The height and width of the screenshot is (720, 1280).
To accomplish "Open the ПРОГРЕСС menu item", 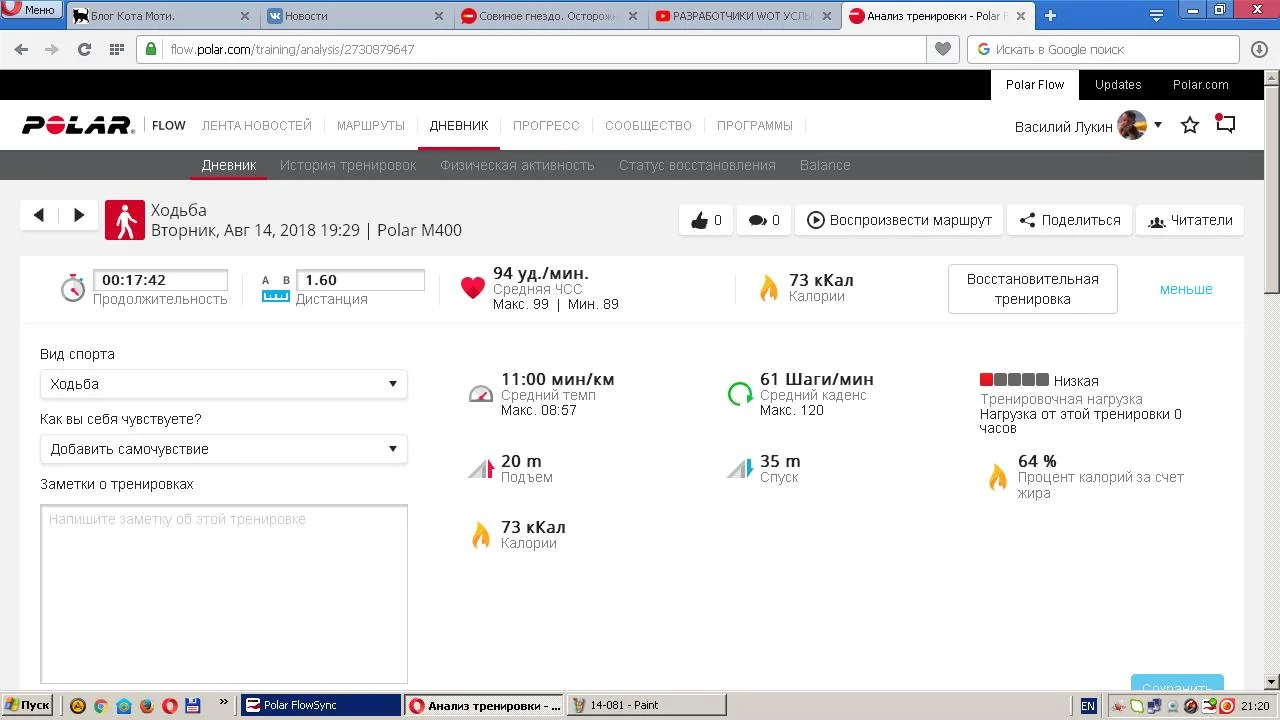I will [546, 126].
